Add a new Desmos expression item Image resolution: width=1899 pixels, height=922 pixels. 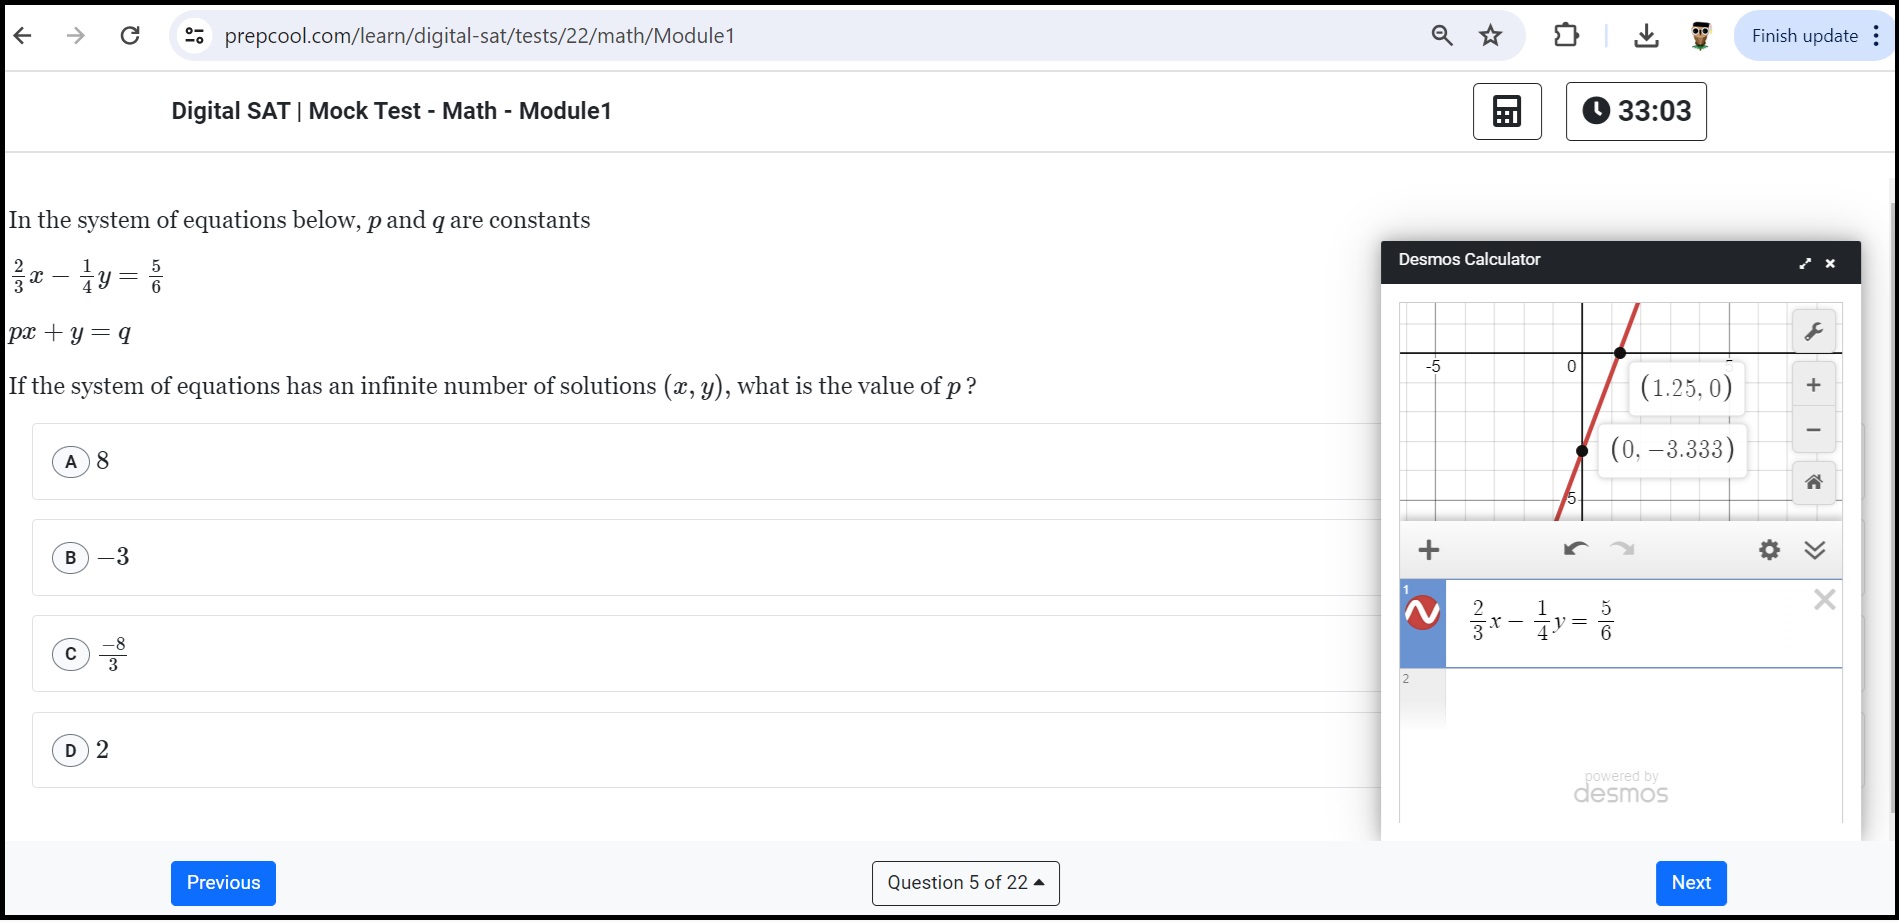pos(1429,549)
